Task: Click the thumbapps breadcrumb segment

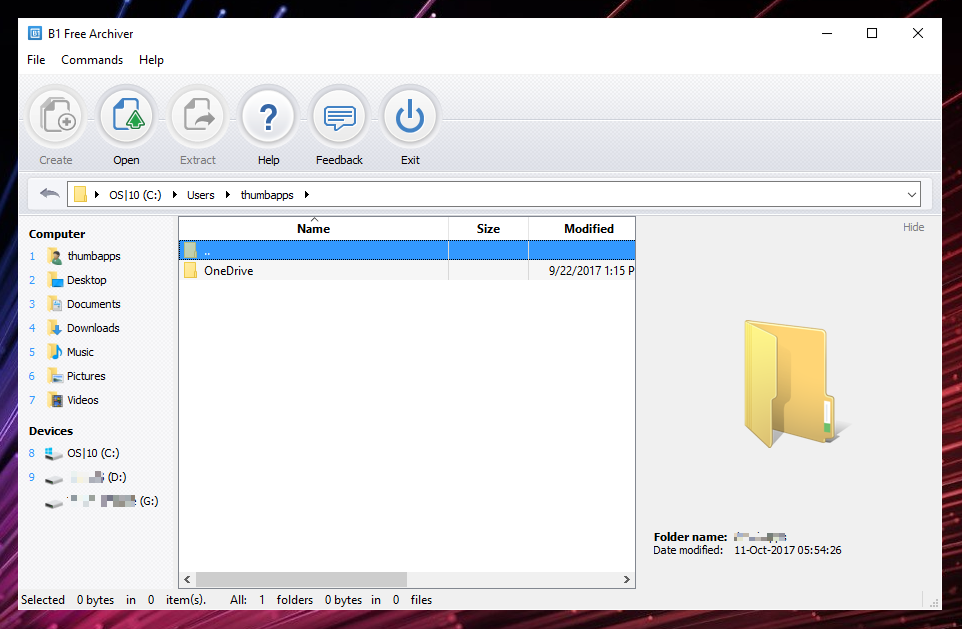Action: point(267,195)
